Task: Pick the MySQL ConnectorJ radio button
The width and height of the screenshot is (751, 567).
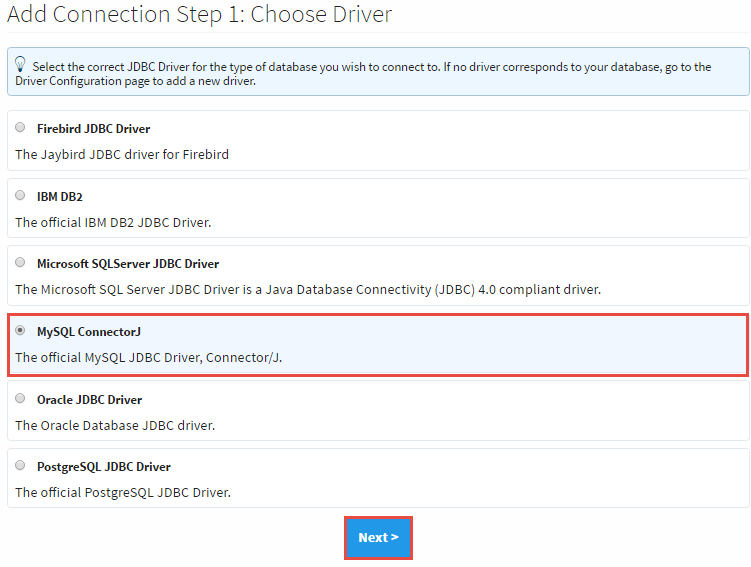Action: click(x=21, y=331)
